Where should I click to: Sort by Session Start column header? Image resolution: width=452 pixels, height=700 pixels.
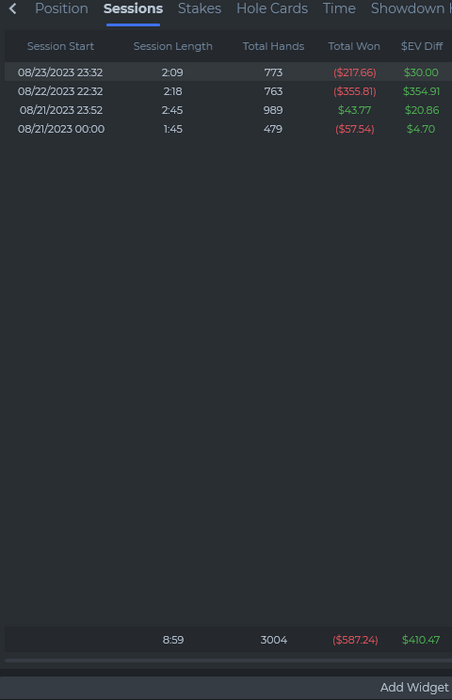tap(60, 46)
